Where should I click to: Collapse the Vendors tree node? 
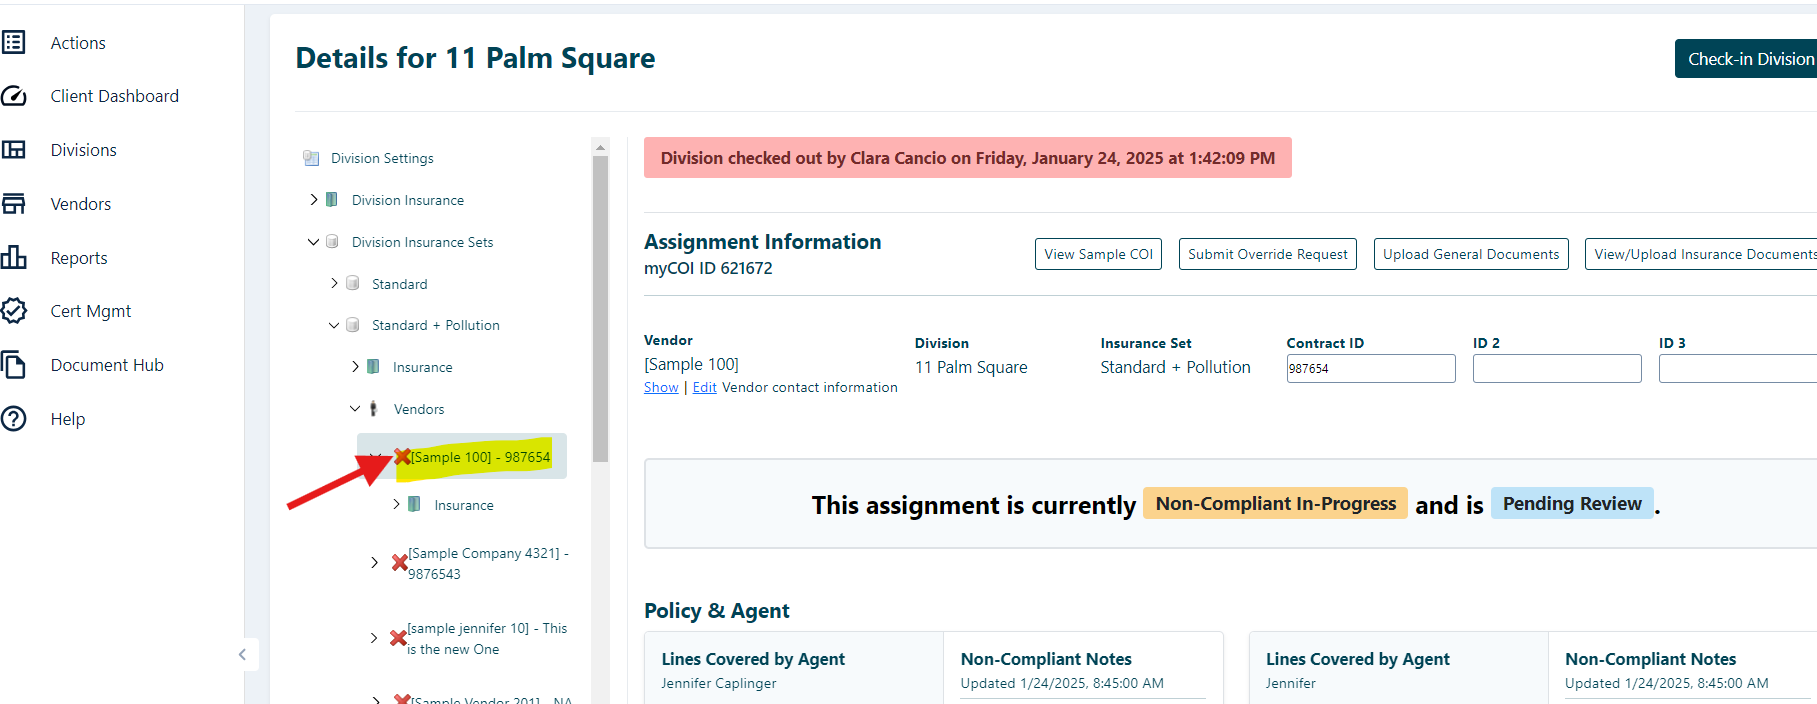point(355,409)
